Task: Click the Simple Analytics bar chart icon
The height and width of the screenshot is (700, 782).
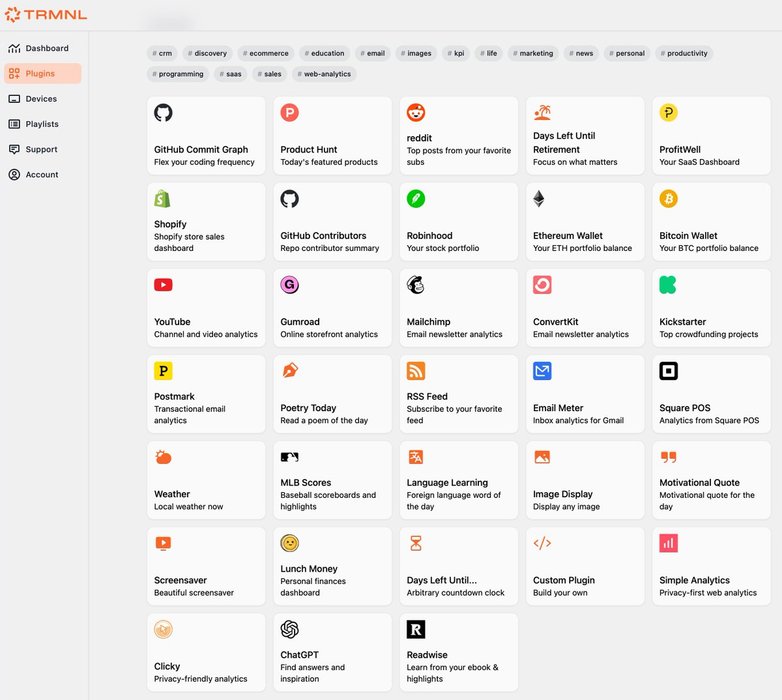Action: [668, 543]
